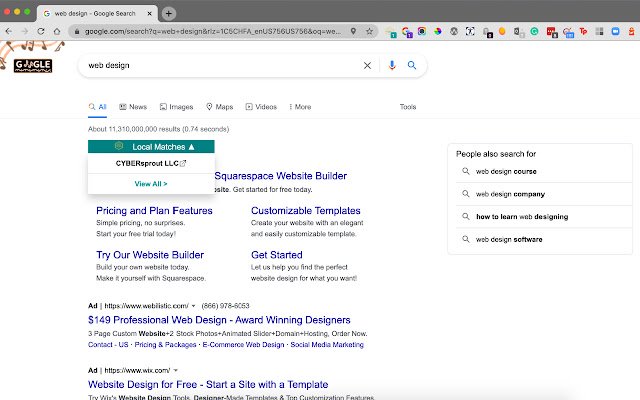Select the web design Google Search tab

point(95,13)
